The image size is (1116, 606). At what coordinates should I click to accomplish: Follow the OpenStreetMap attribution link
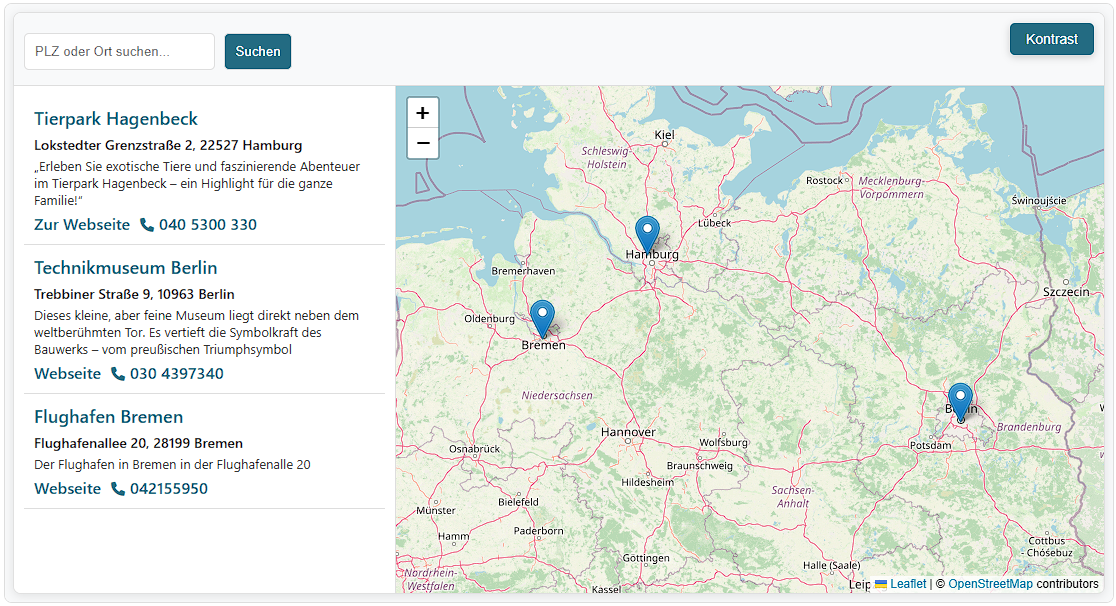[x=990, y=584]
